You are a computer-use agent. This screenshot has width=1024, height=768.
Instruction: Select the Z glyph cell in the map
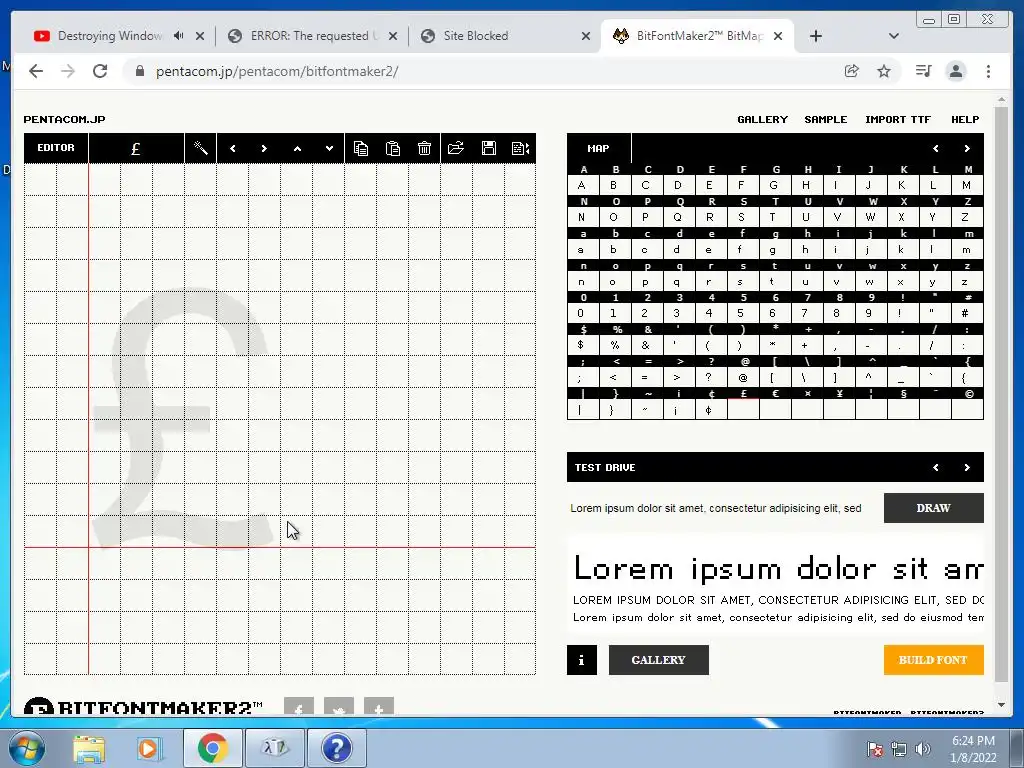click(967, 217)
